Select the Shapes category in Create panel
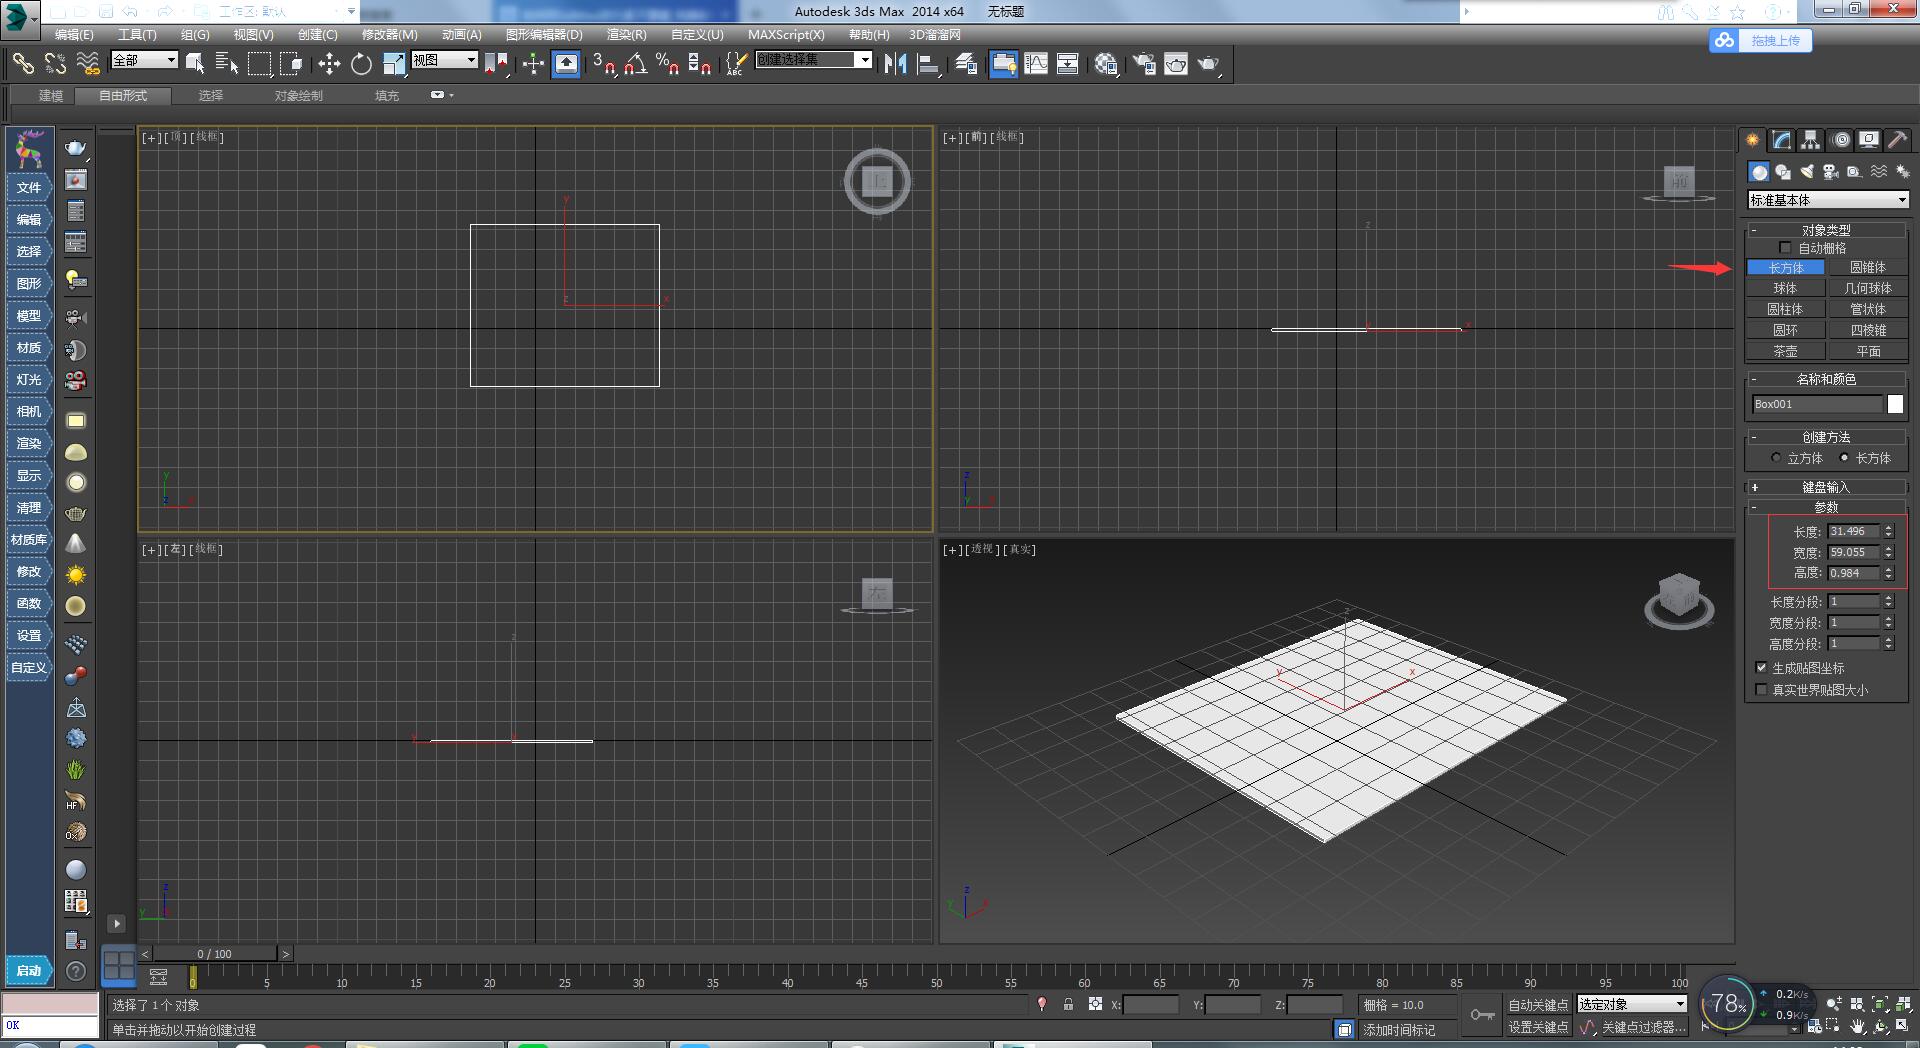Screen dimensions: 1920x1048 coord(1783,172)
